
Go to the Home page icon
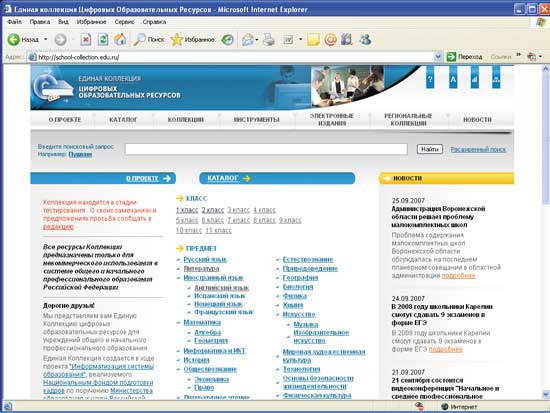120,39
